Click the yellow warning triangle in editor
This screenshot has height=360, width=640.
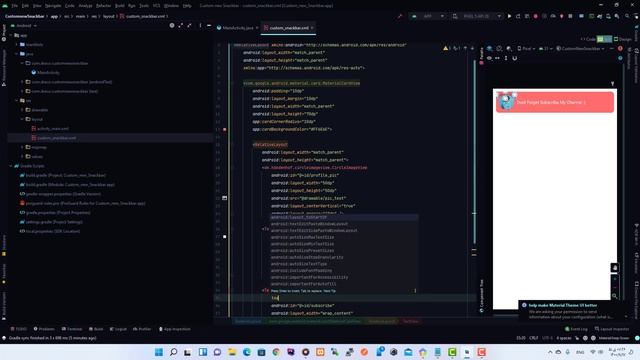click(445, 48)
